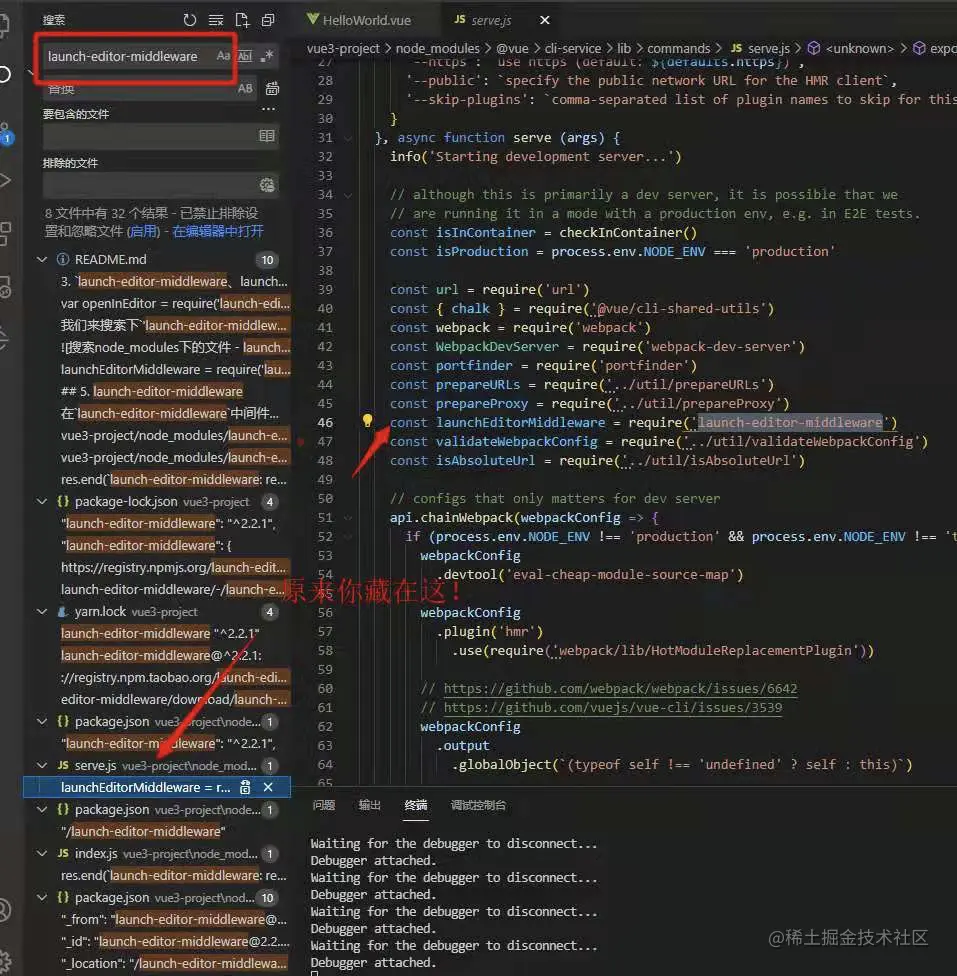957x976 pixels.
Task: Refresh the search results
Action: pyautogui.click(x=190, y=20)
